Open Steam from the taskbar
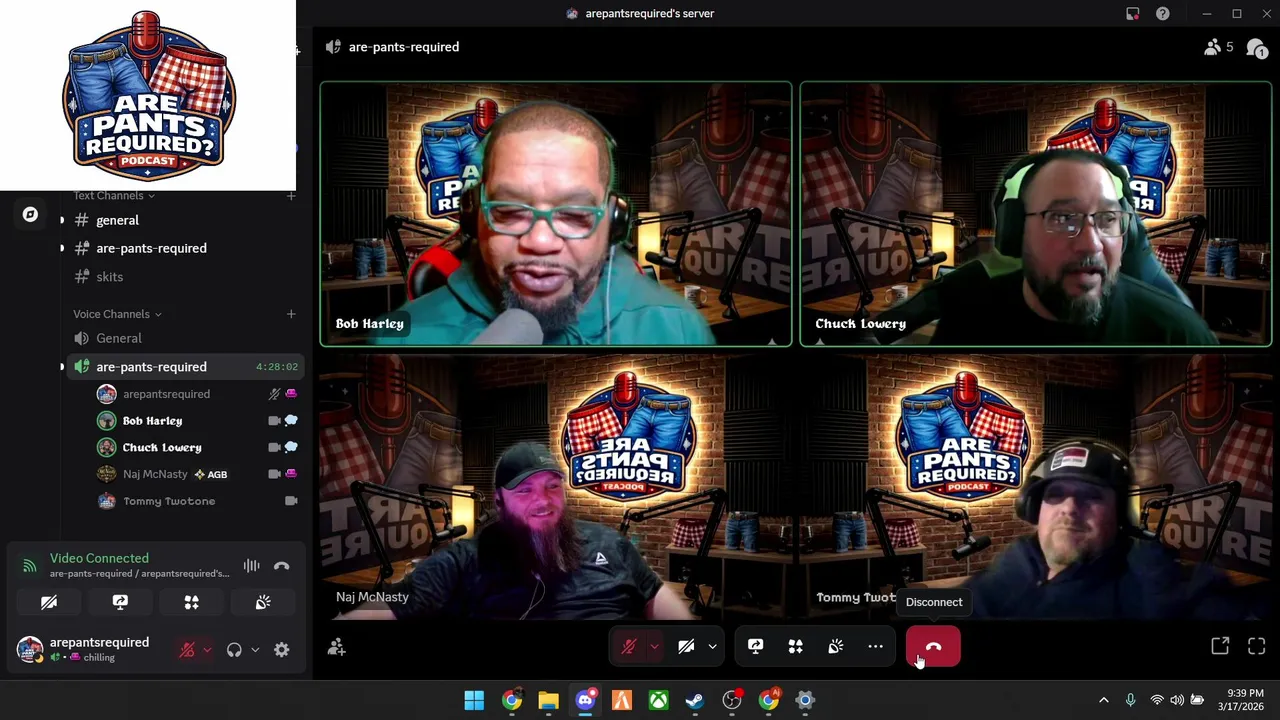Viewport: 1280px width, 720px height. 695,700
